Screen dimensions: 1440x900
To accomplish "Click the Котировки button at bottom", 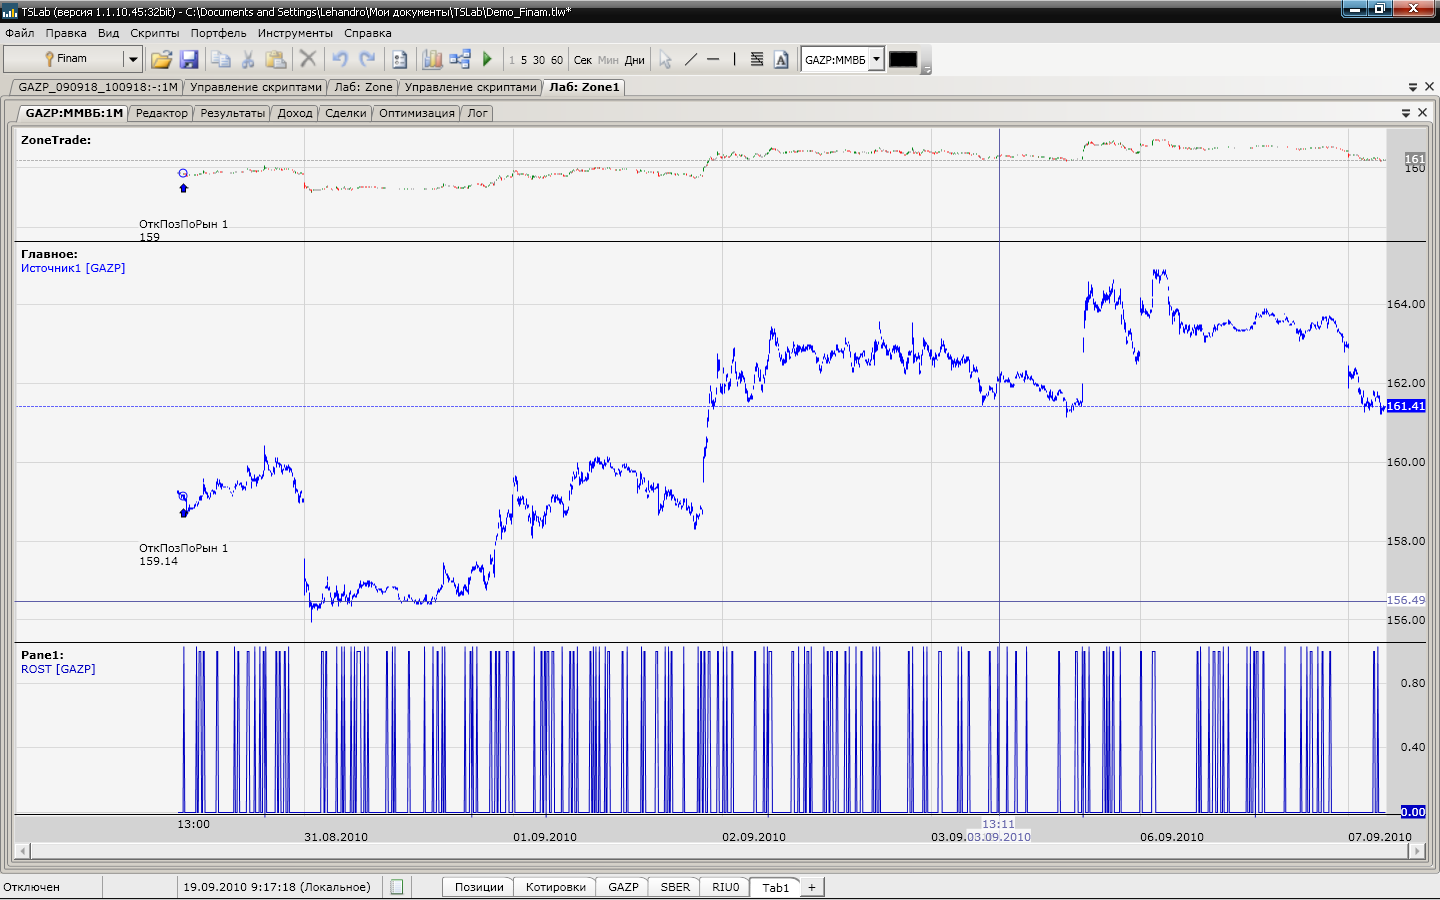I will 555,887.
